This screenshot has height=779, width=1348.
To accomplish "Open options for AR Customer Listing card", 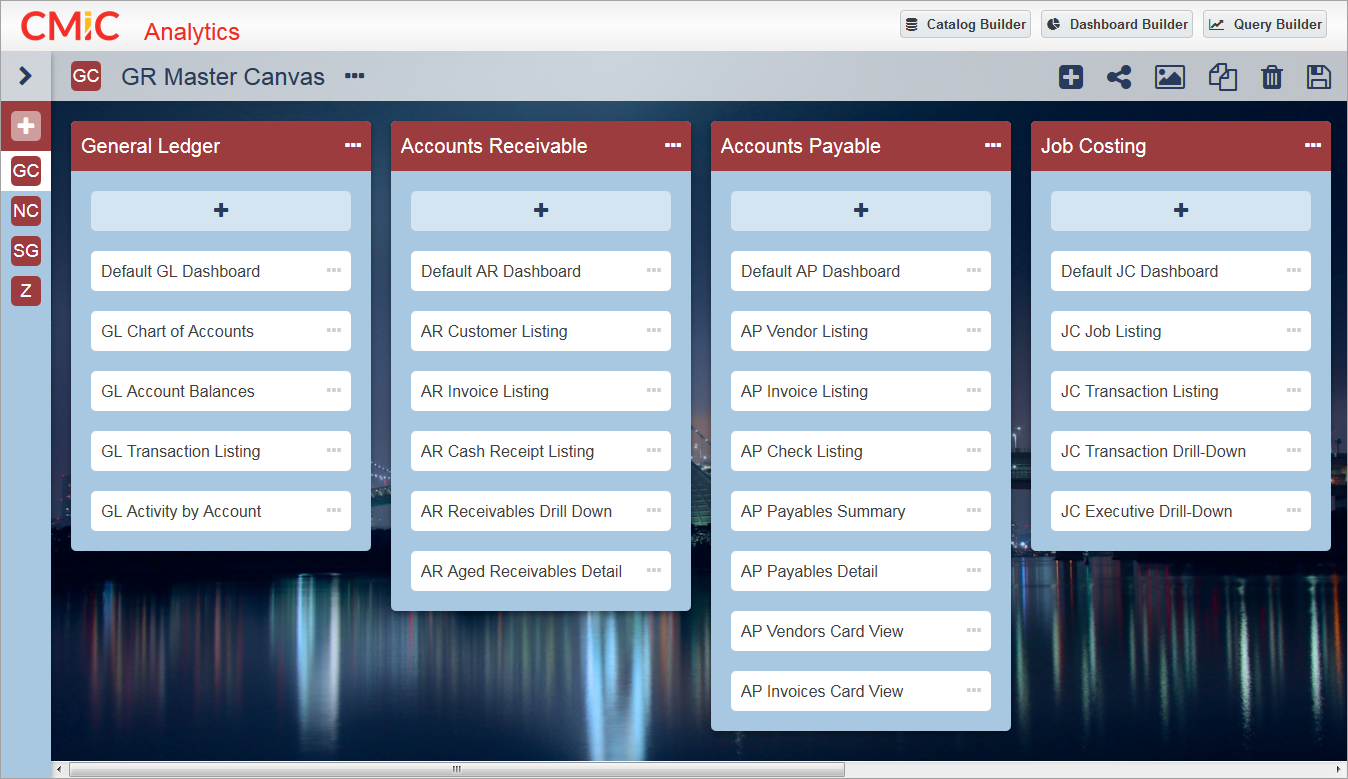I will pyautogui.click(x=654, y=331).
